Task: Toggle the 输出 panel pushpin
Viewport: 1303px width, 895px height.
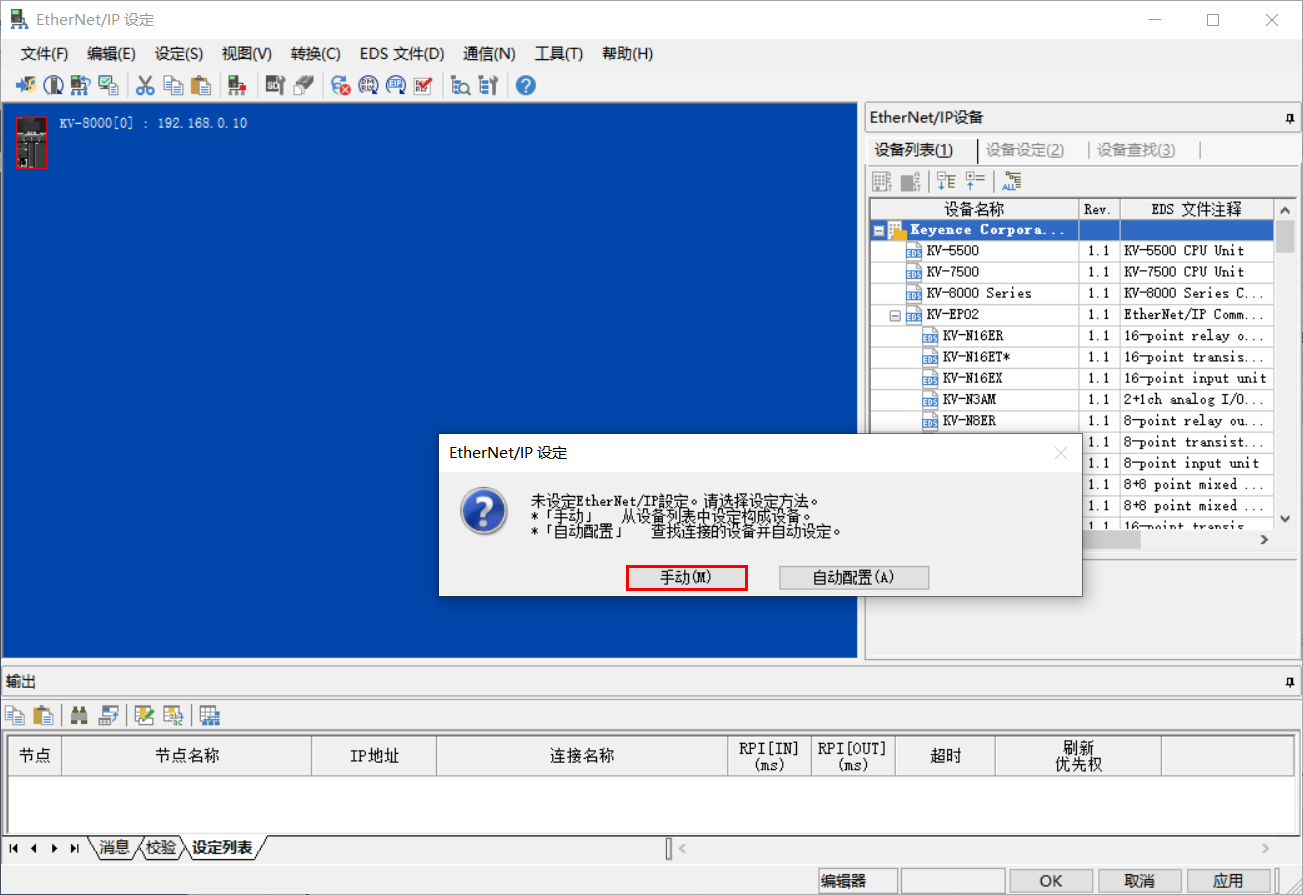Action: click(1289, 681)
